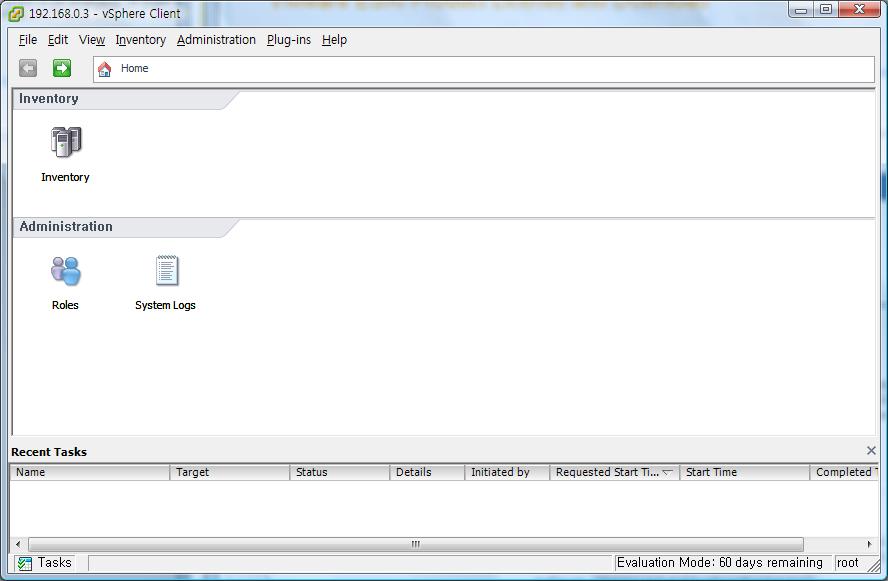Click the scroll right arrow in Recent Tasks

click(x=869, y=545)
